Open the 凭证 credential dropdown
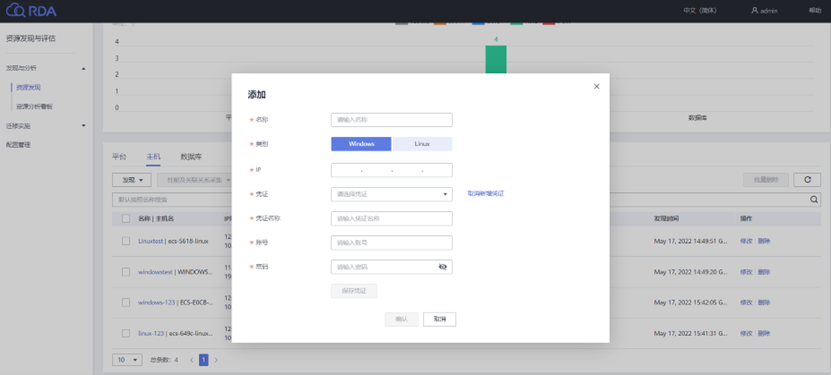 [392, 194]
